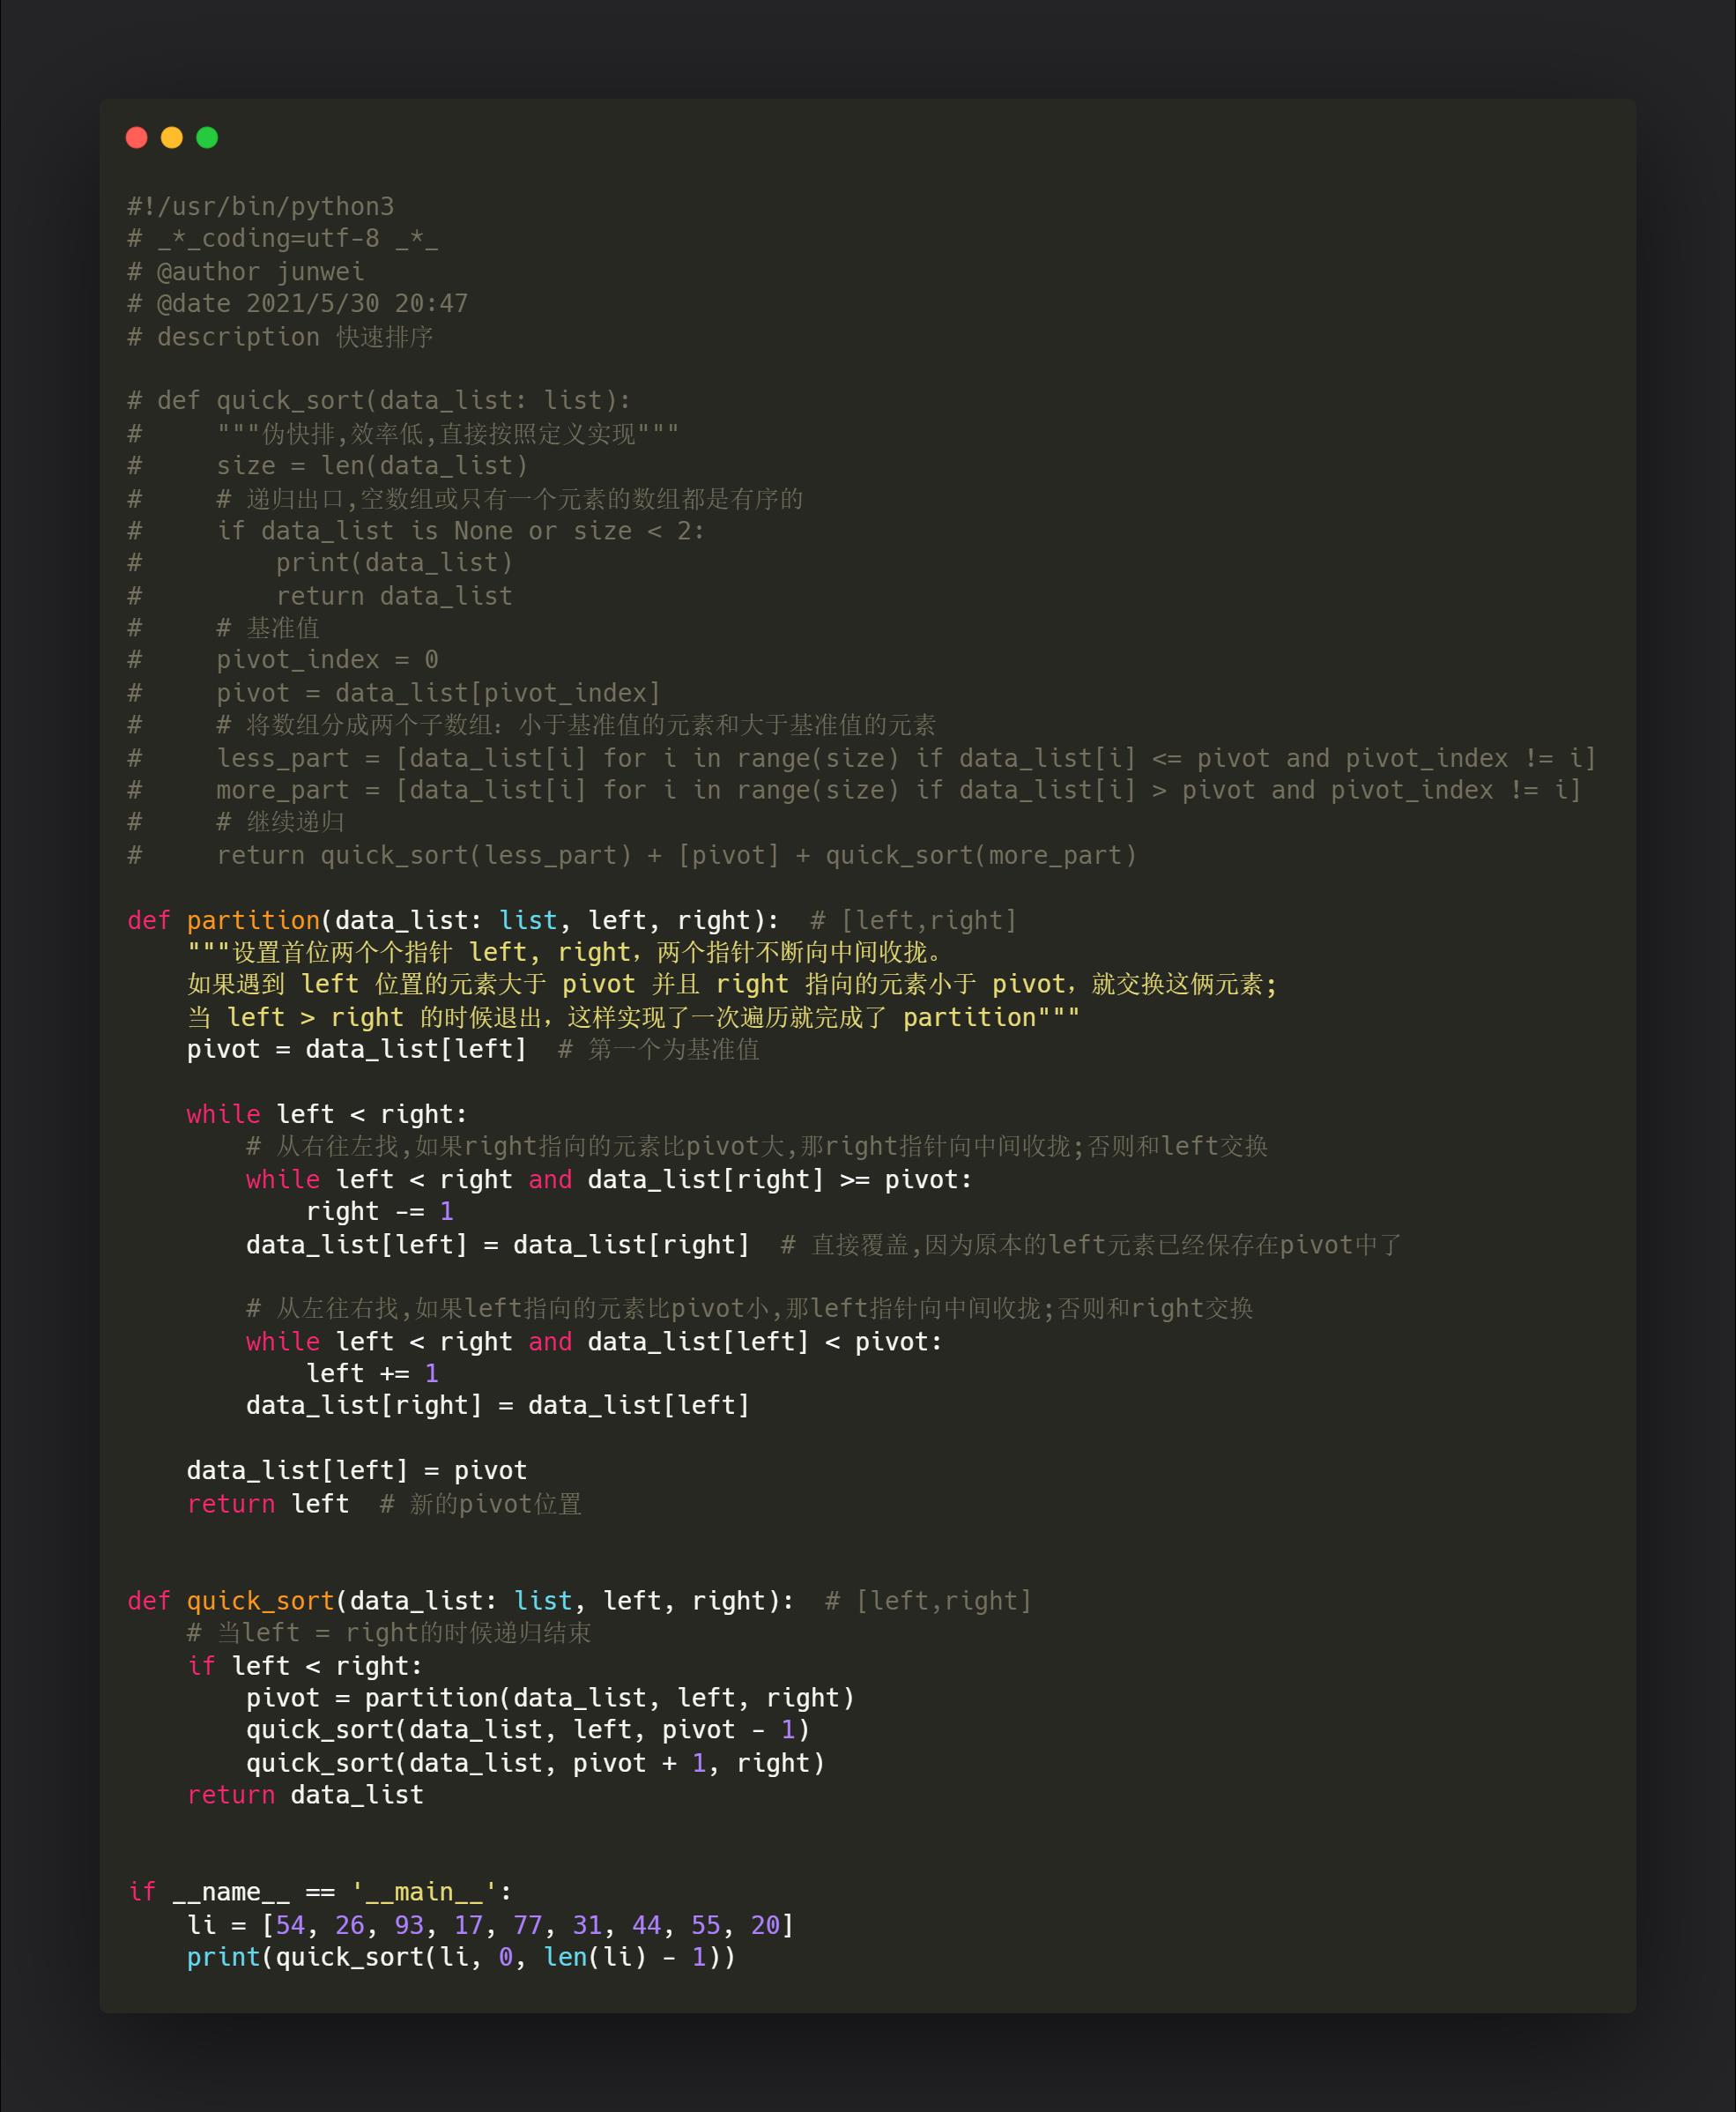Click the outer "while left < right:" line

pyautogui.click(x=327, y=1113)
